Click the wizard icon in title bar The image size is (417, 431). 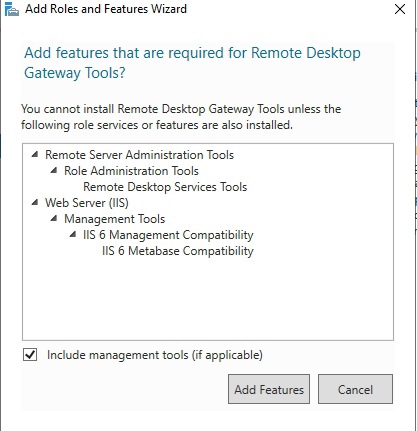tap(12, 9)
